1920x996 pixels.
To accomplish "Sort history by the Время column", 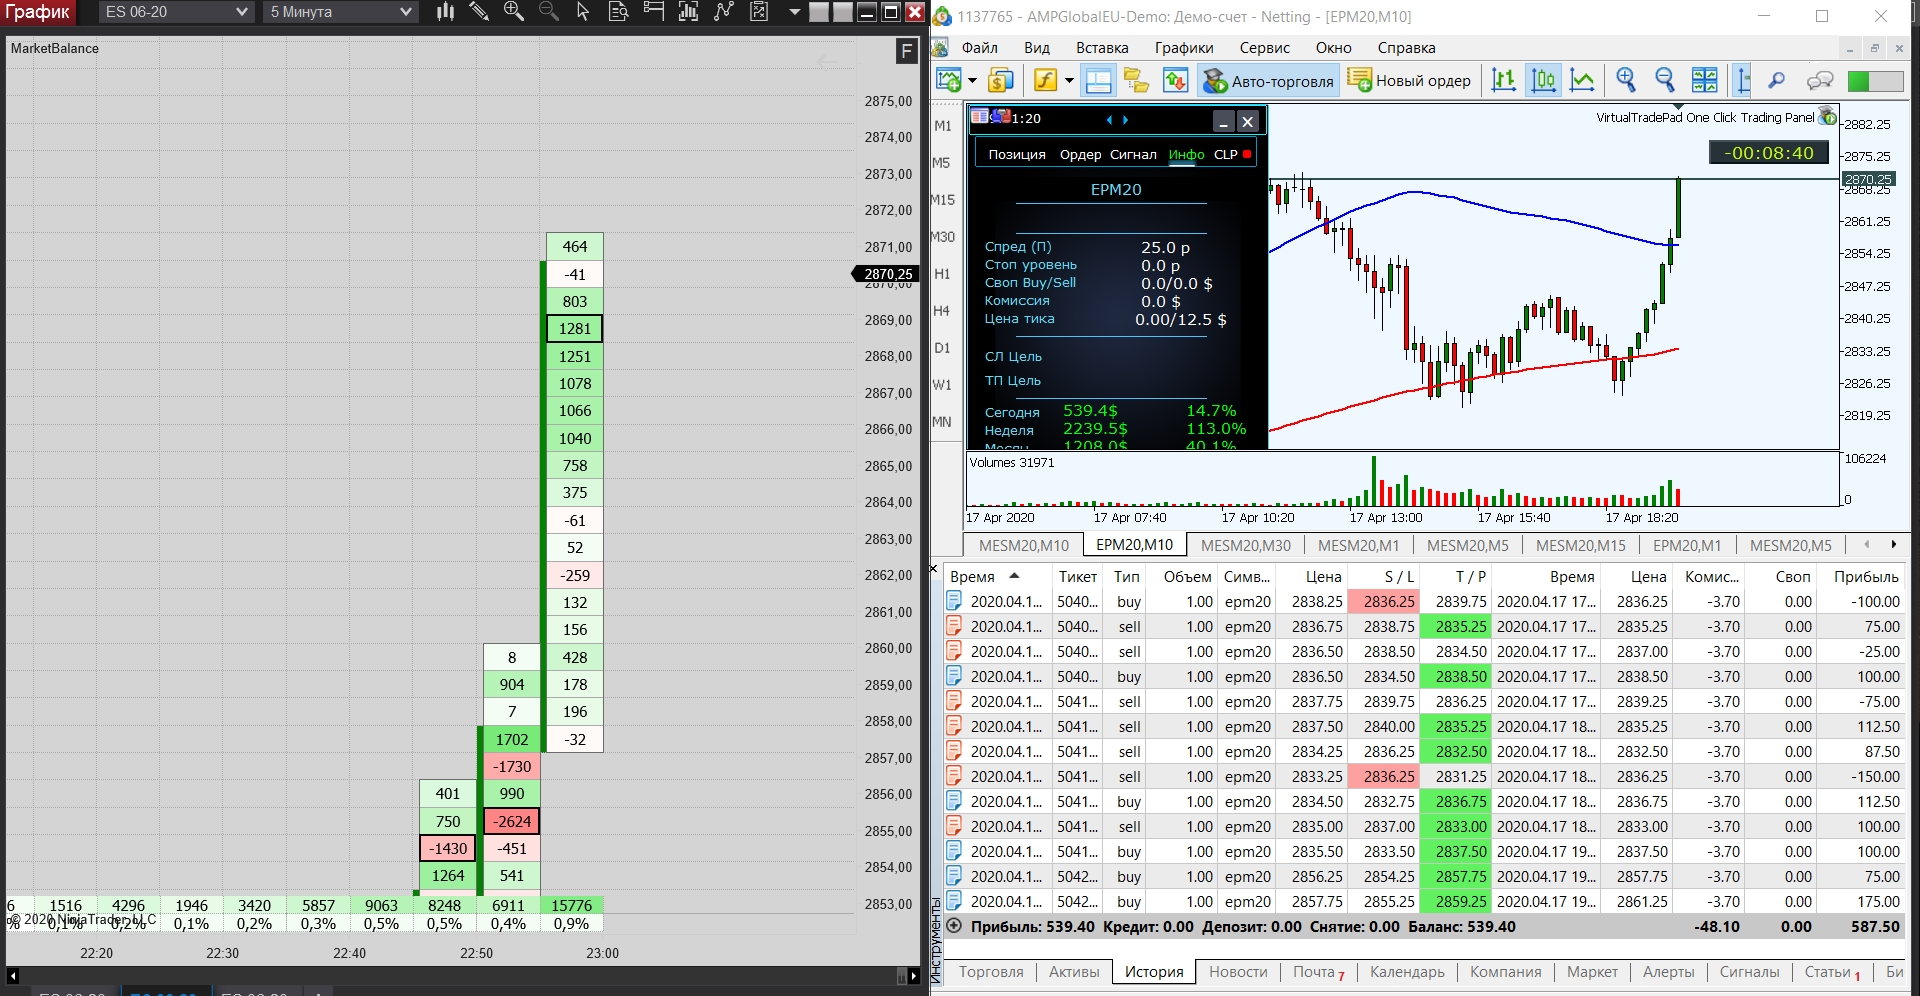I will (x=996, y=576).
